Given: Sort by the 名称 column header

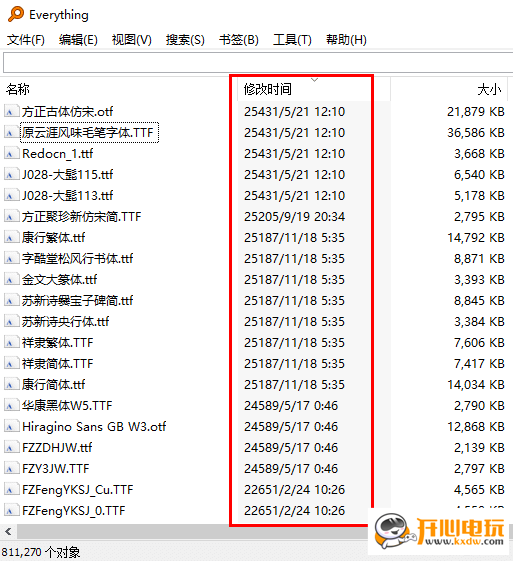Looking at the screenshot, I should point(18,89).
